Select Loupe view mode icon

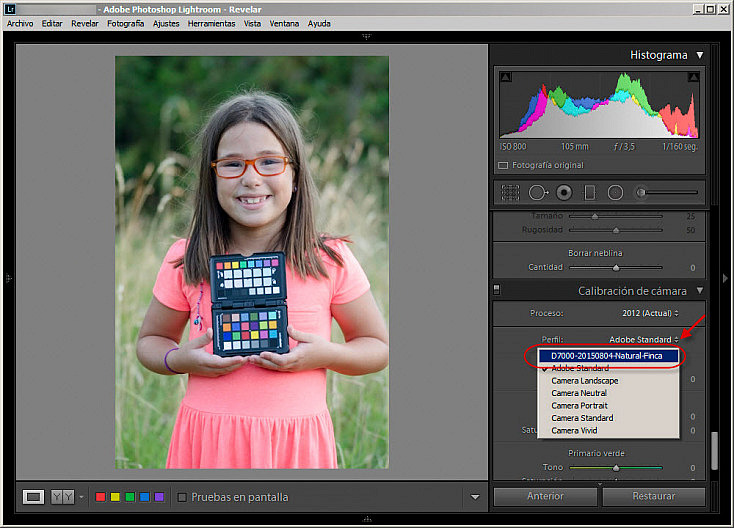click(x=33, y=497)
